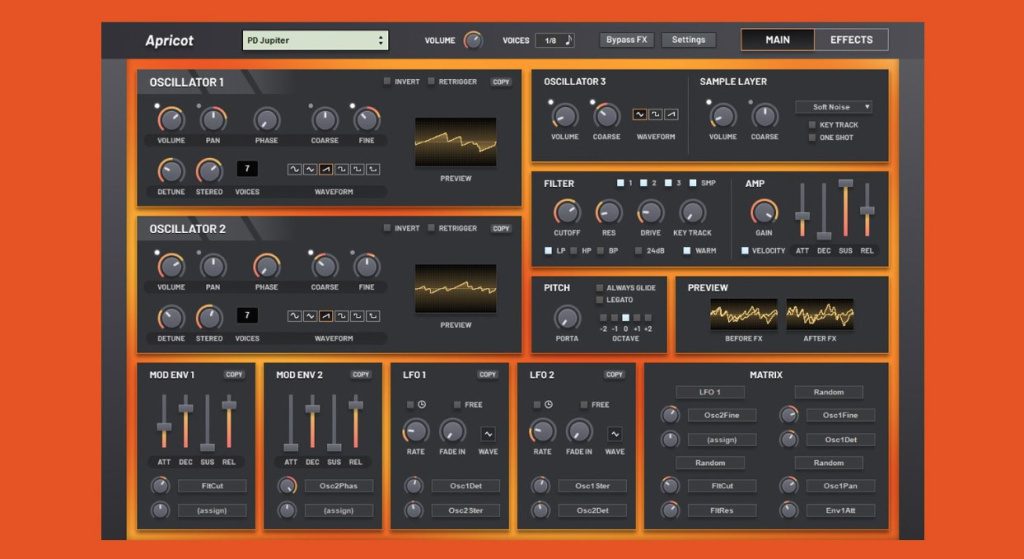Choose the sawtooth waveform in Oscillator 2
The image size is (1024, 559).
point(326,316)
